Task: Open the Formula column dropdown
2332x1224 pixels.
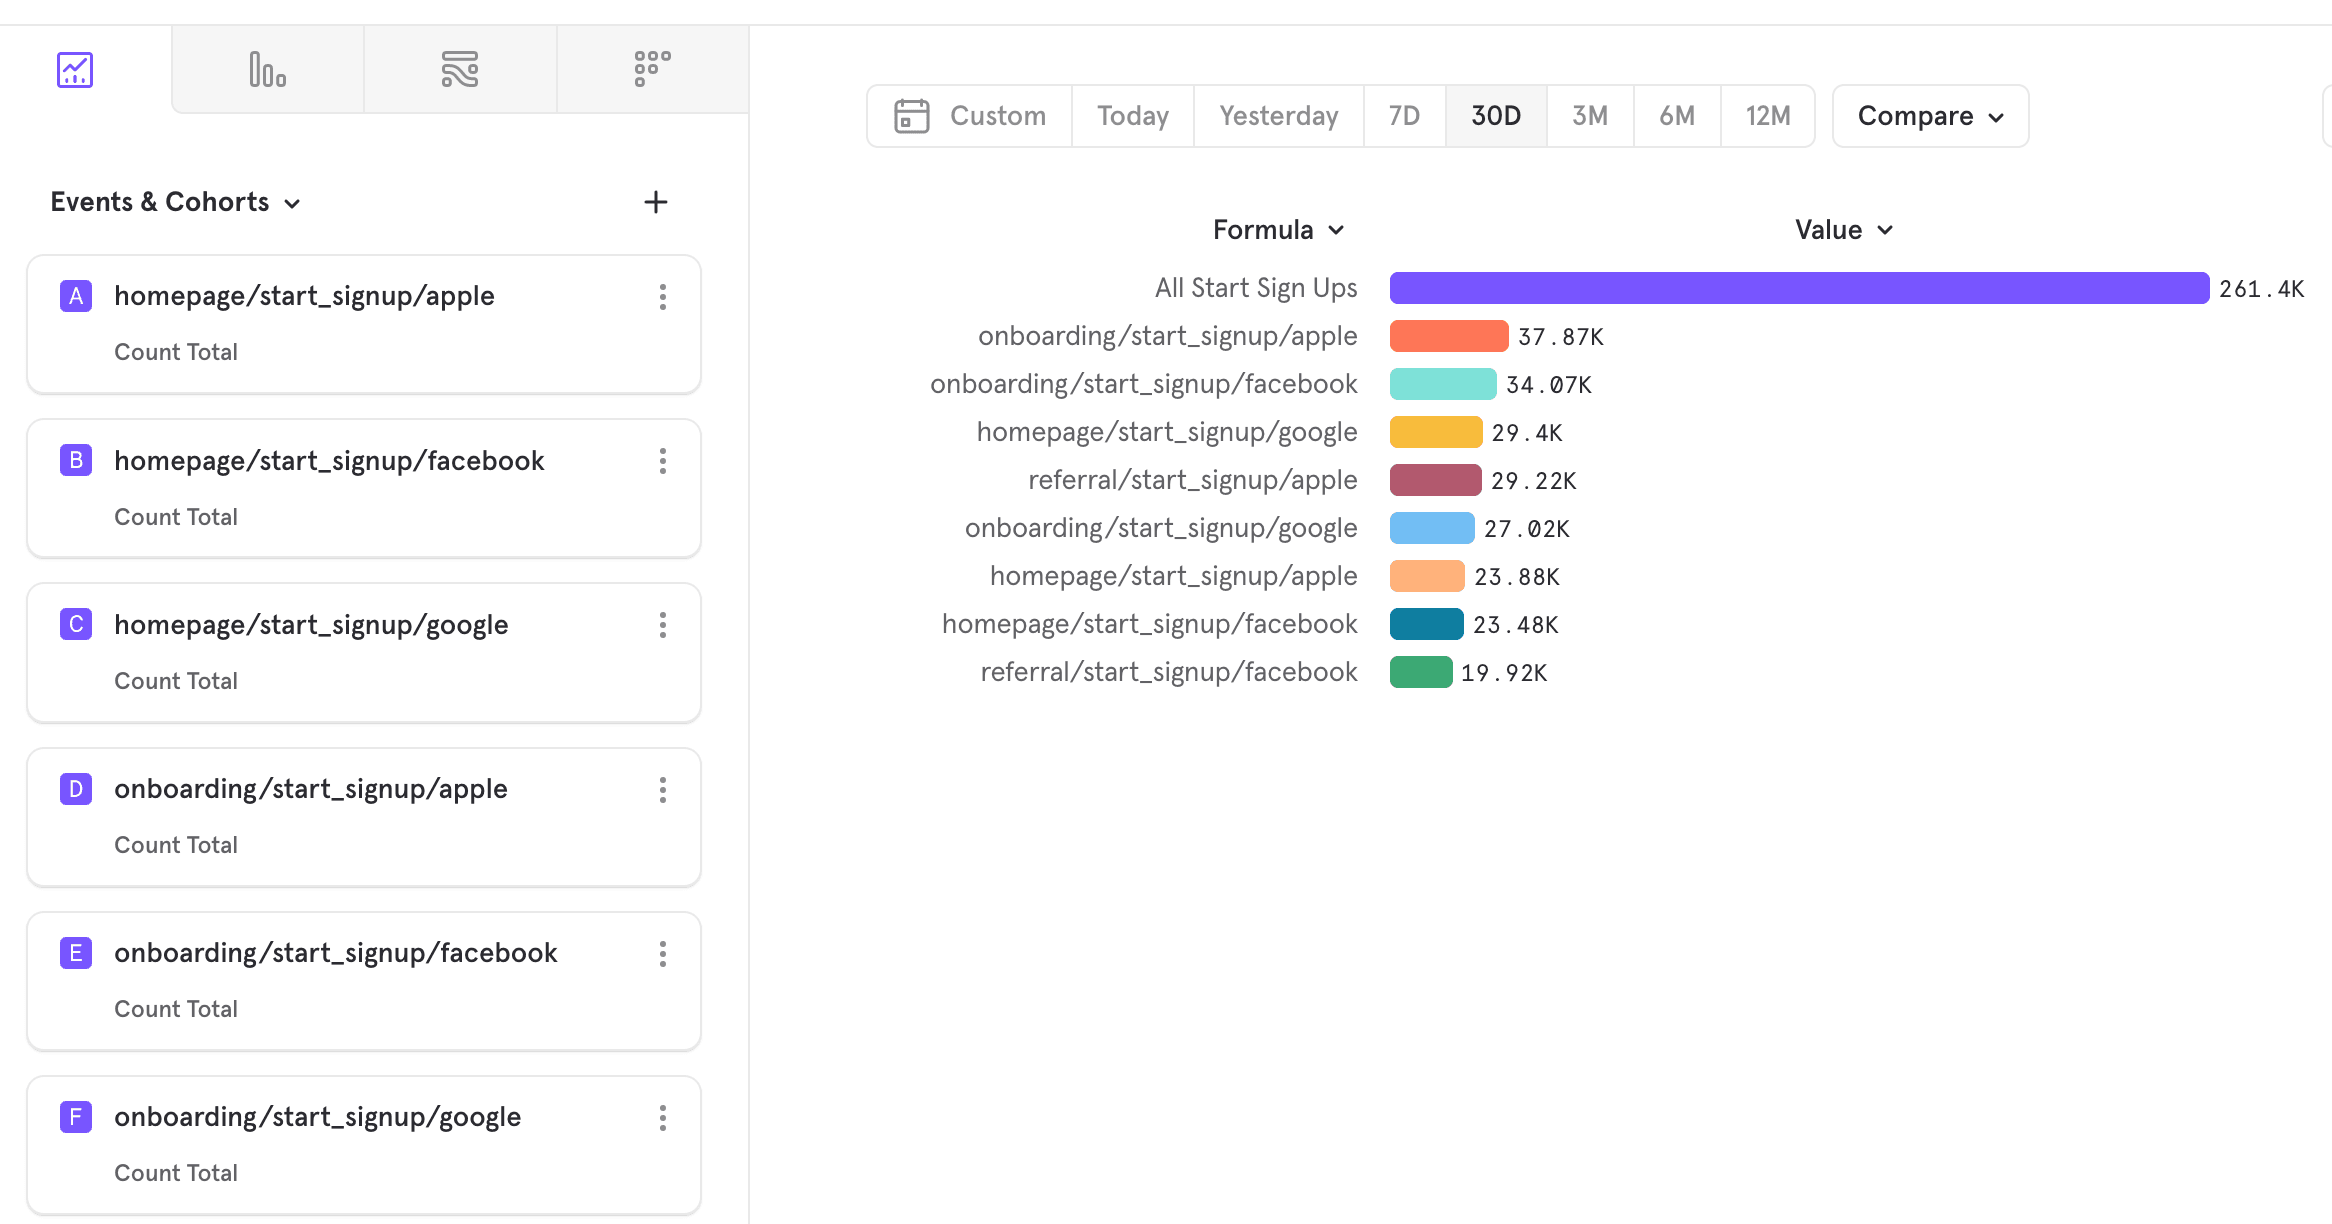Action: coord(1278,230)
